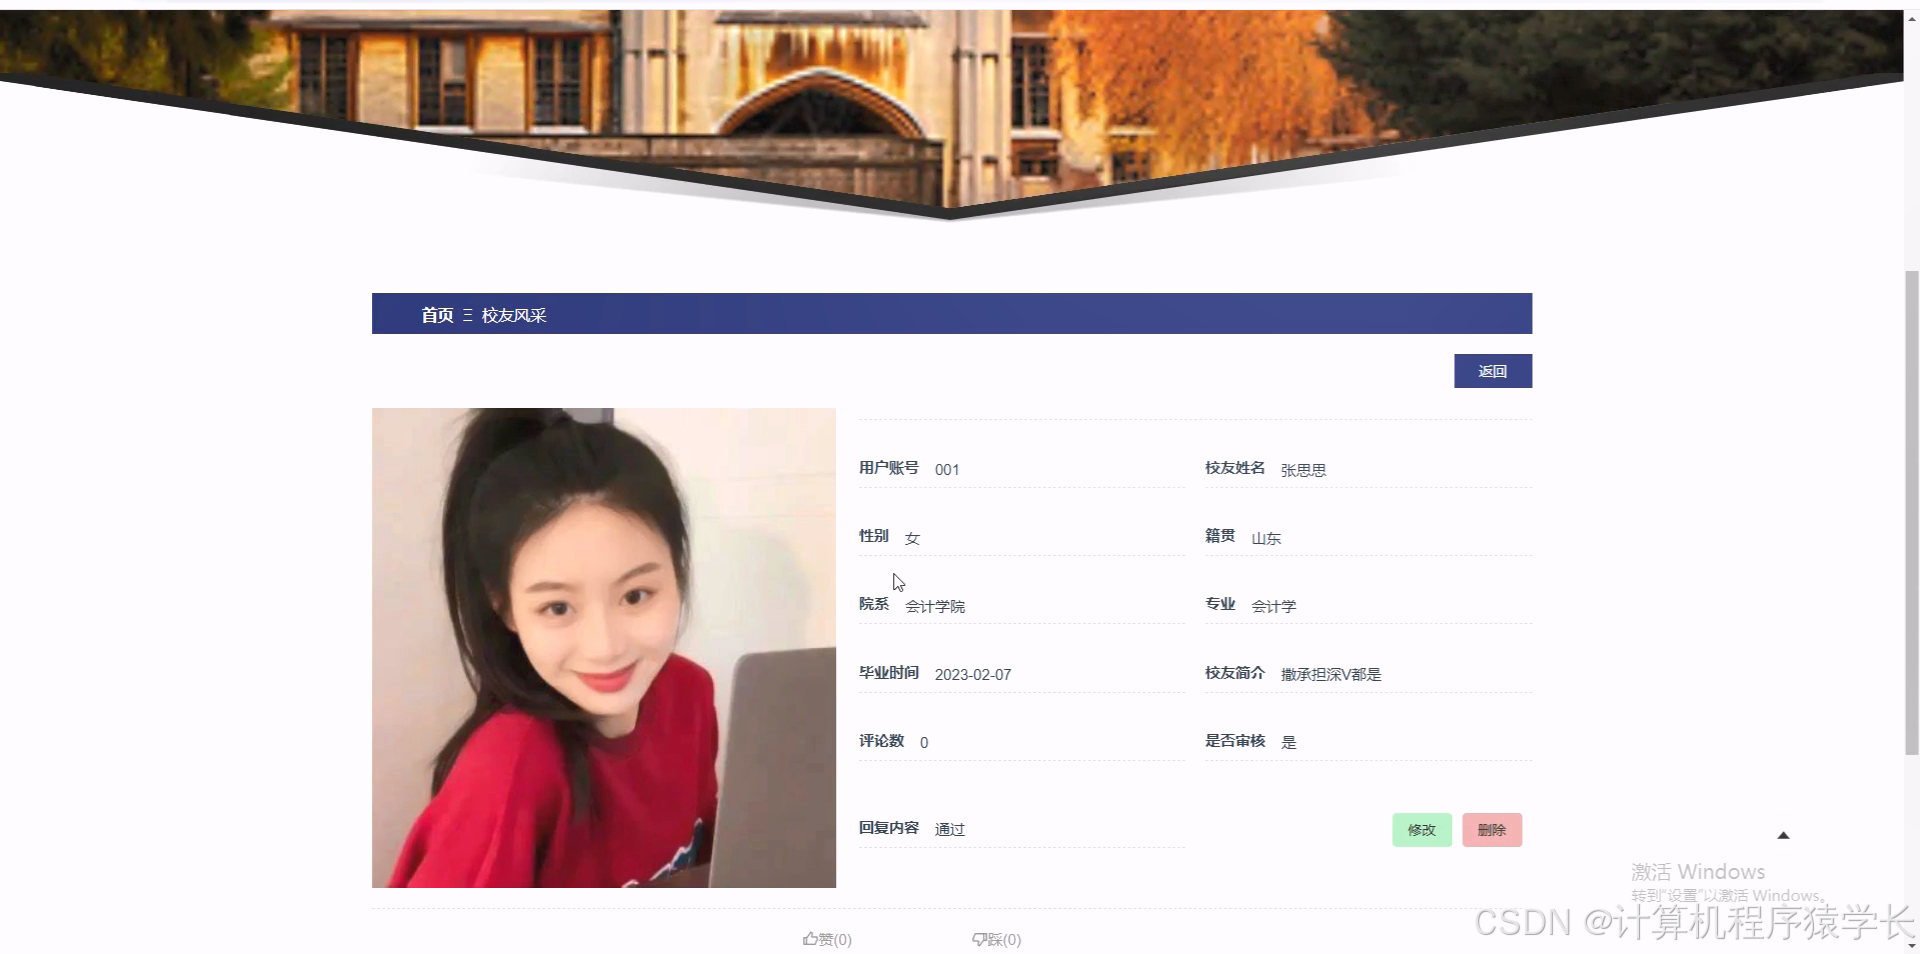This screenshot has width=1920, height=954.
Task: Click the green 修改 edit button
Action: [1421, 830]
